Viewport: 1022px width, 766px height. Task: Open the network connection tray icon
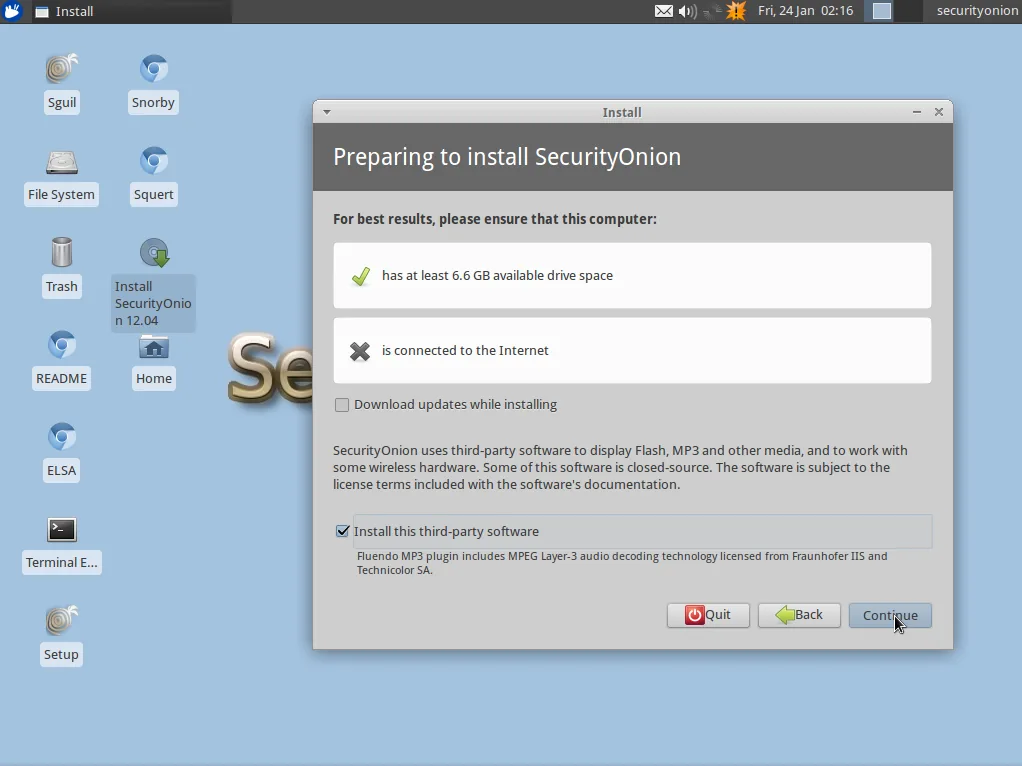[713, 11]
